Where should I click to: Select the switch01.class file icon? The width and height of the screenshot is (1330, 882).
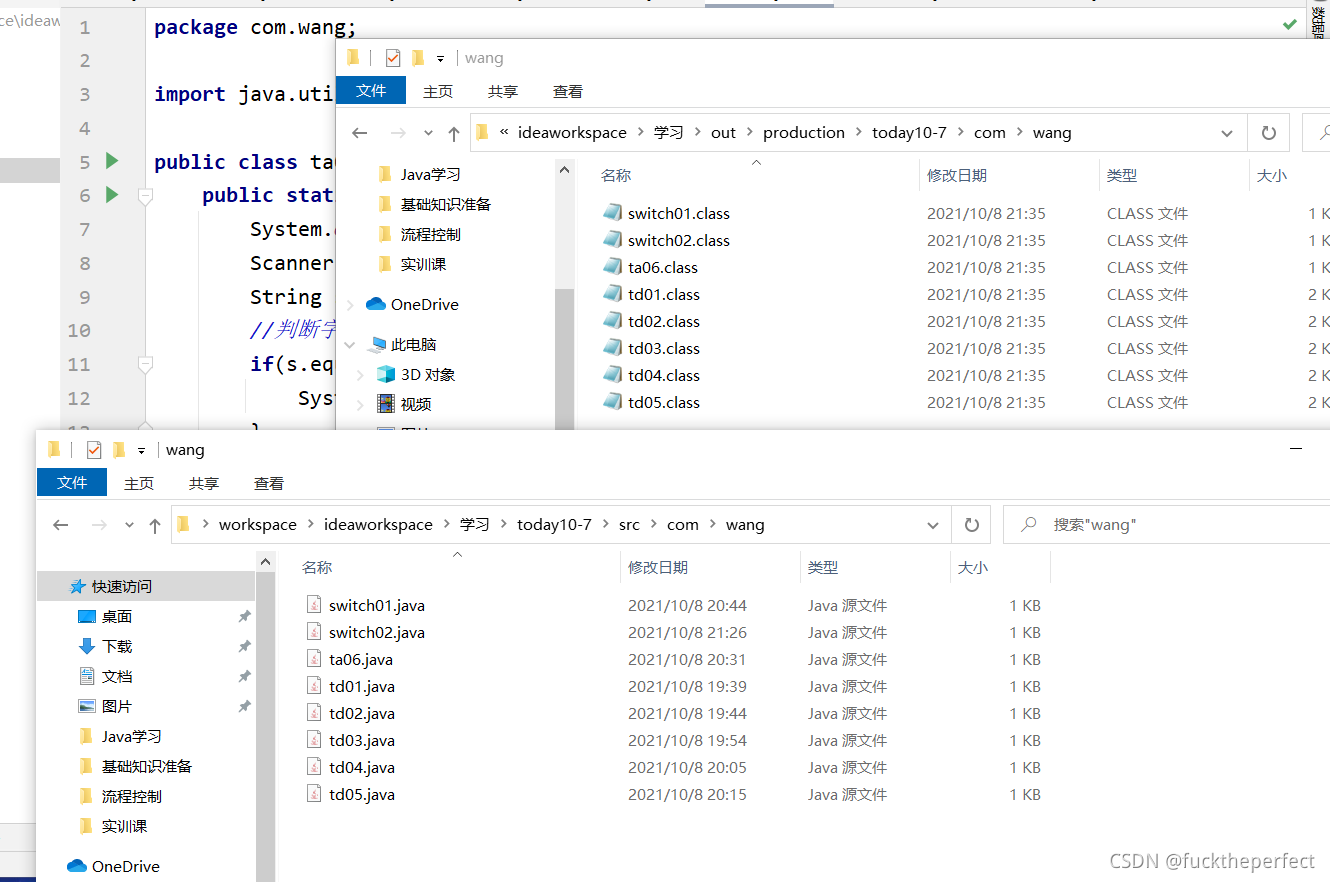(613, 213)
